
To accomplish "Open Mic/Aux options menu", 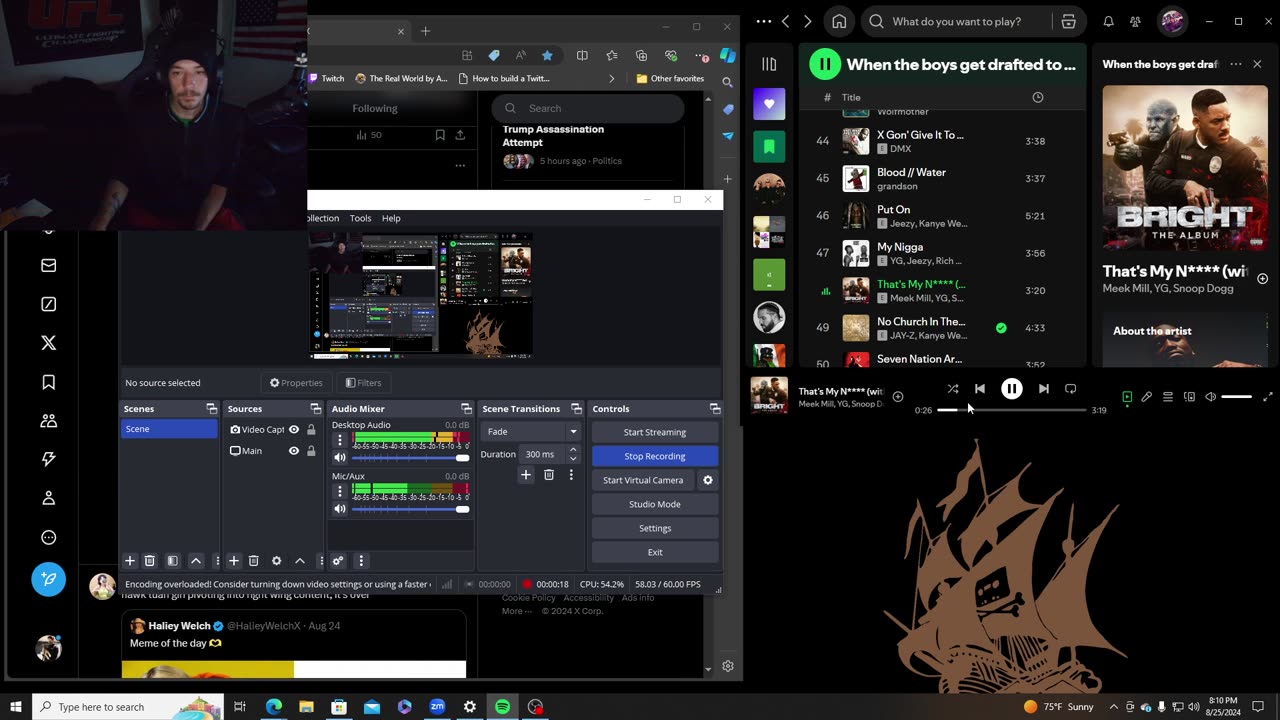I will (340, 491).
